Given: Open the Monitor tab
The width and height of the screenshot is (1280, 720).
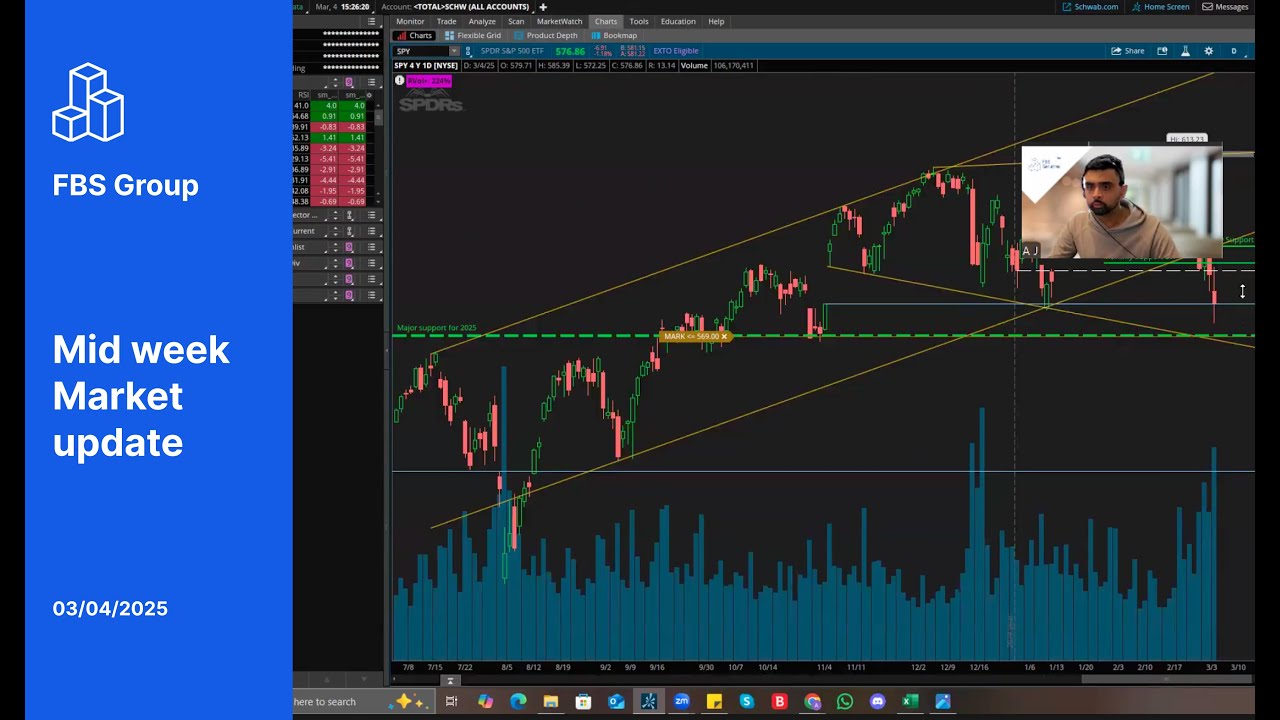Looking at the screenshot, I should pyautogui.click(x=410, y=21).
